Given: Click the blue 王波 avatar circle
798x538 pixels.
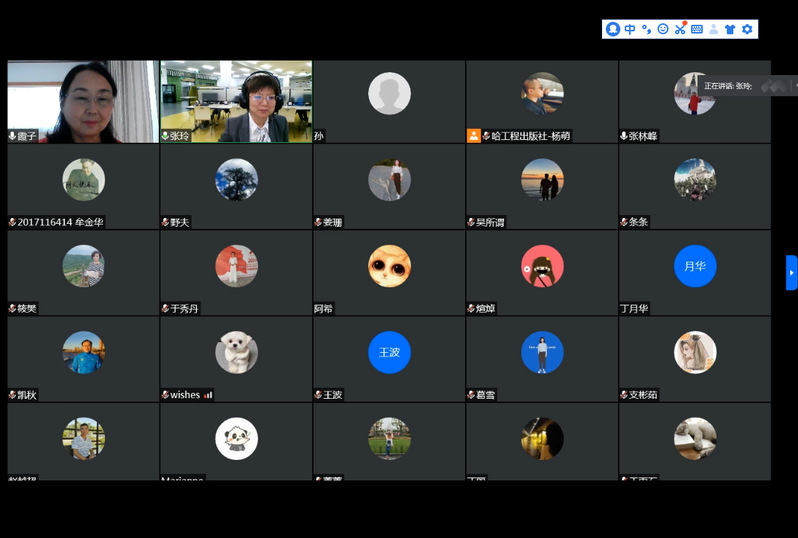Looking at the screenshot, I should (389, 352).
